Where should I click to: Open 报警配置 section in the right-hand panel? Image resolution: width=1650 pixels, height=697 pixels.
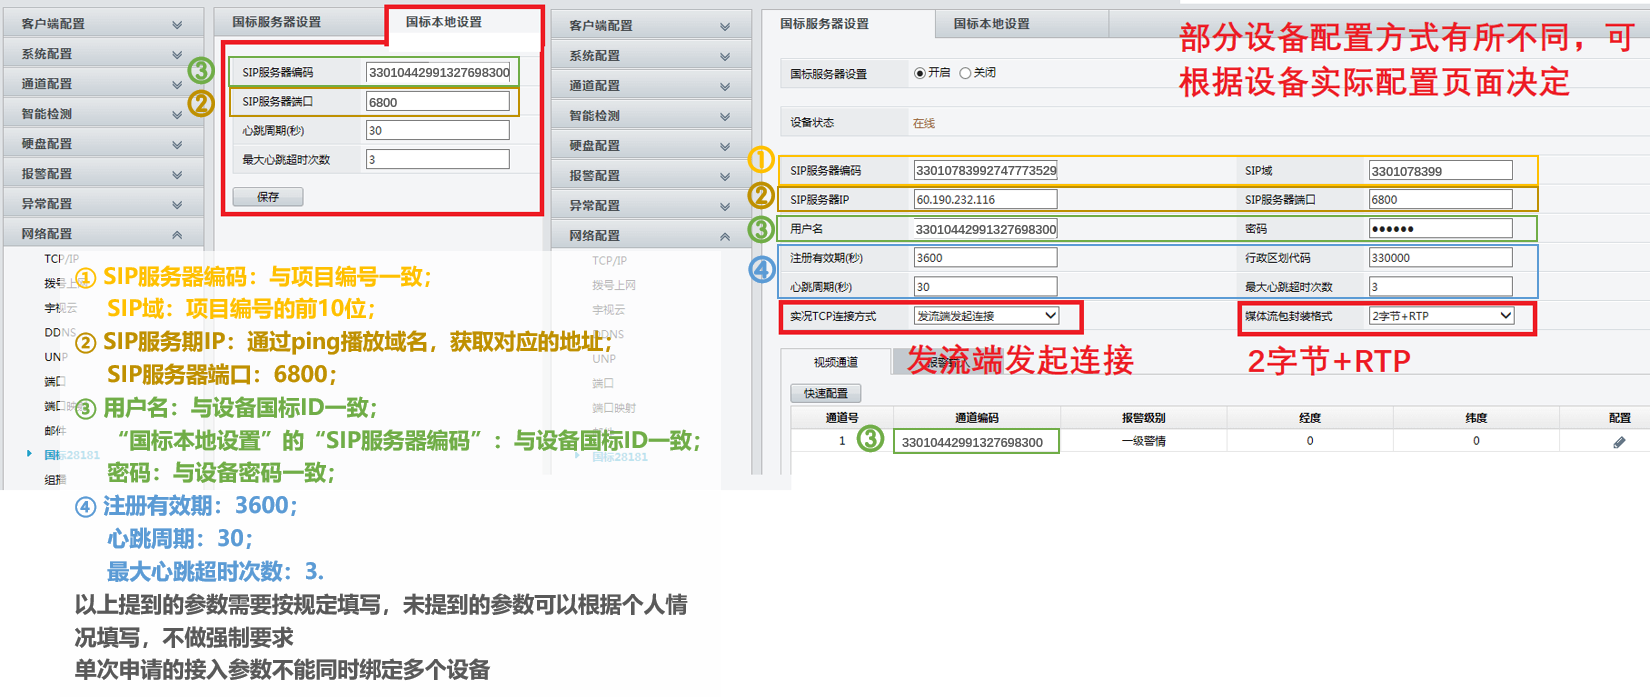pyautogui.click(x=651, y=176)
